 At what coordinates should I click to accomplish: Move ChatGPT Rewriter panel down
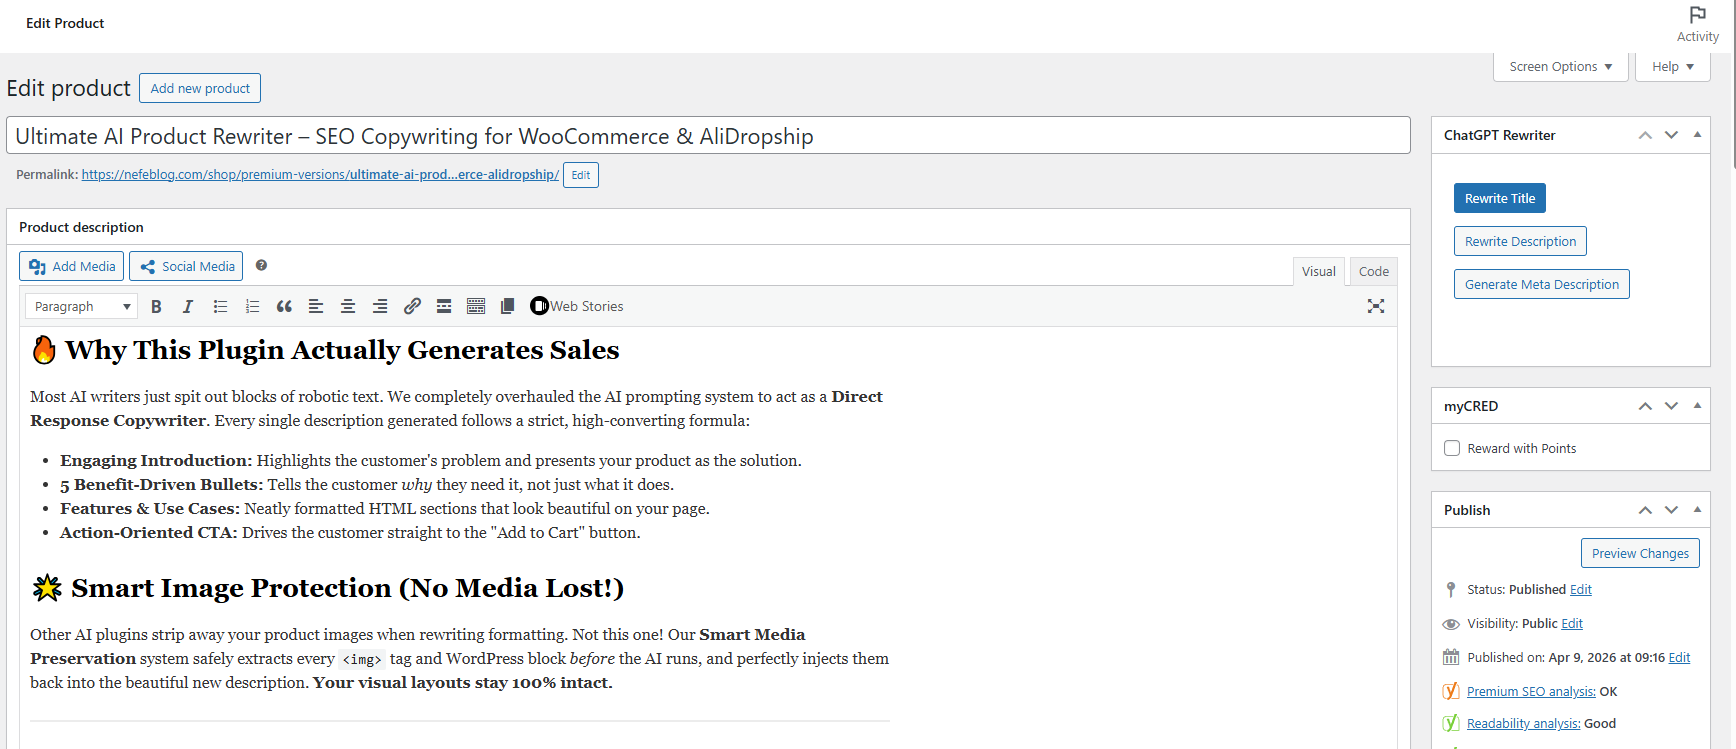[x=1671, y=135]
